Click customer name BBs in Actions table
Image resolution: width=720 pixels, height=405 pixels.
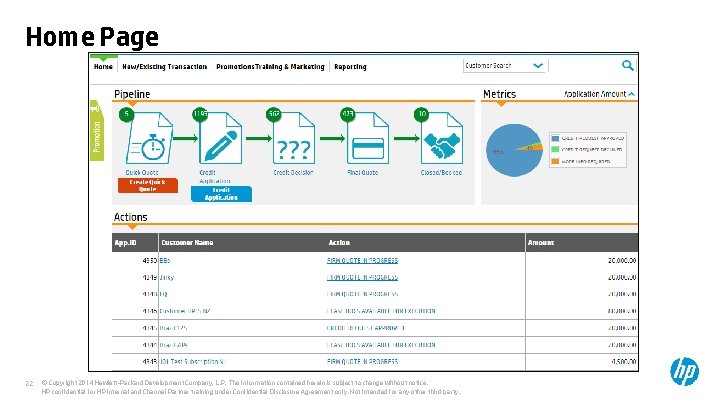(x=165, y=261)
